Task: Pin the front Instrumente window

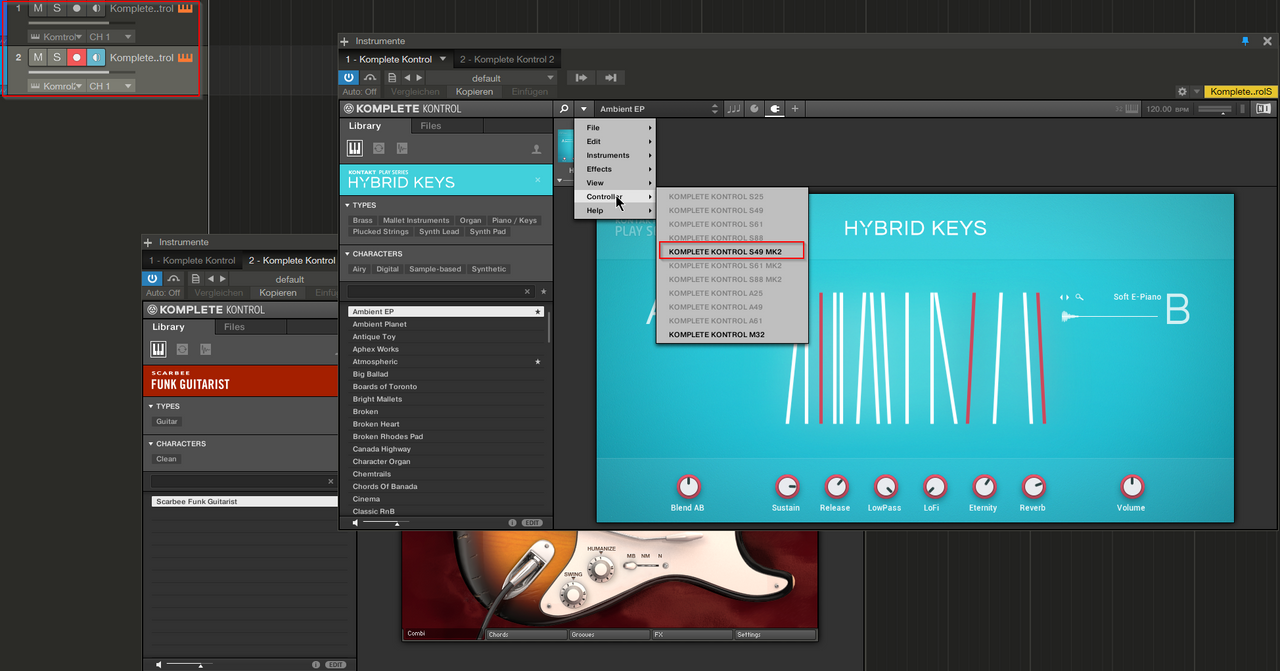Action: (x=1245, y=41)
